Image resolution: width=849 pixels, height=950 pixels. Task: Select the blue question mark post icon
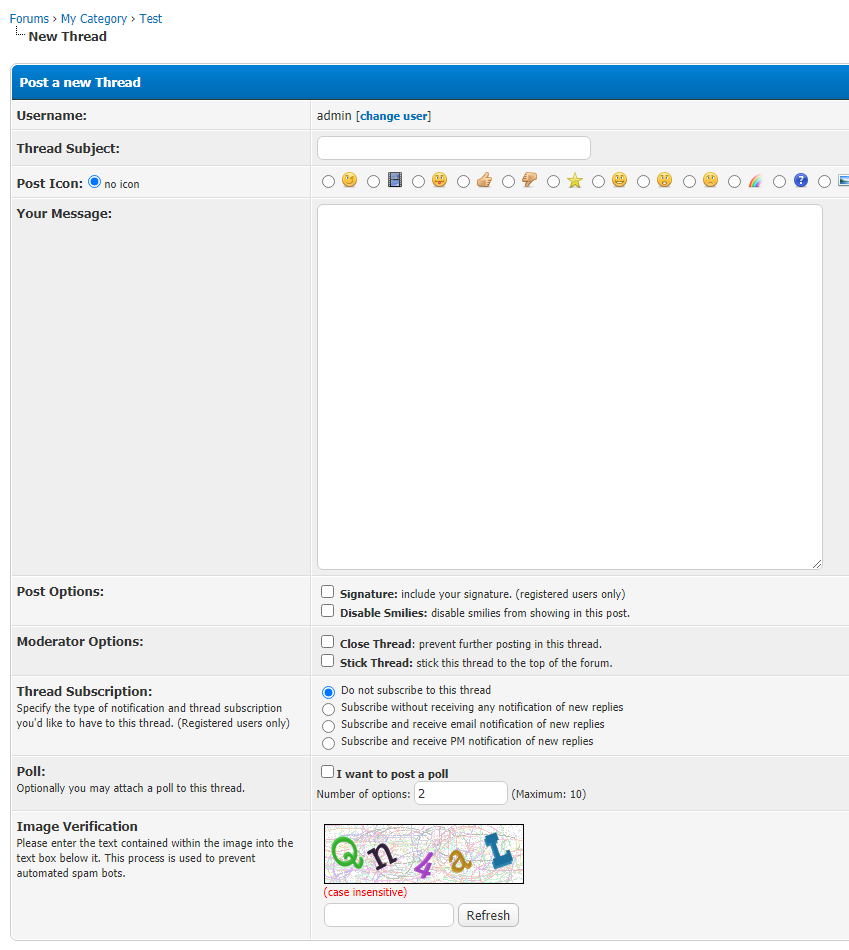pos(779,182)
